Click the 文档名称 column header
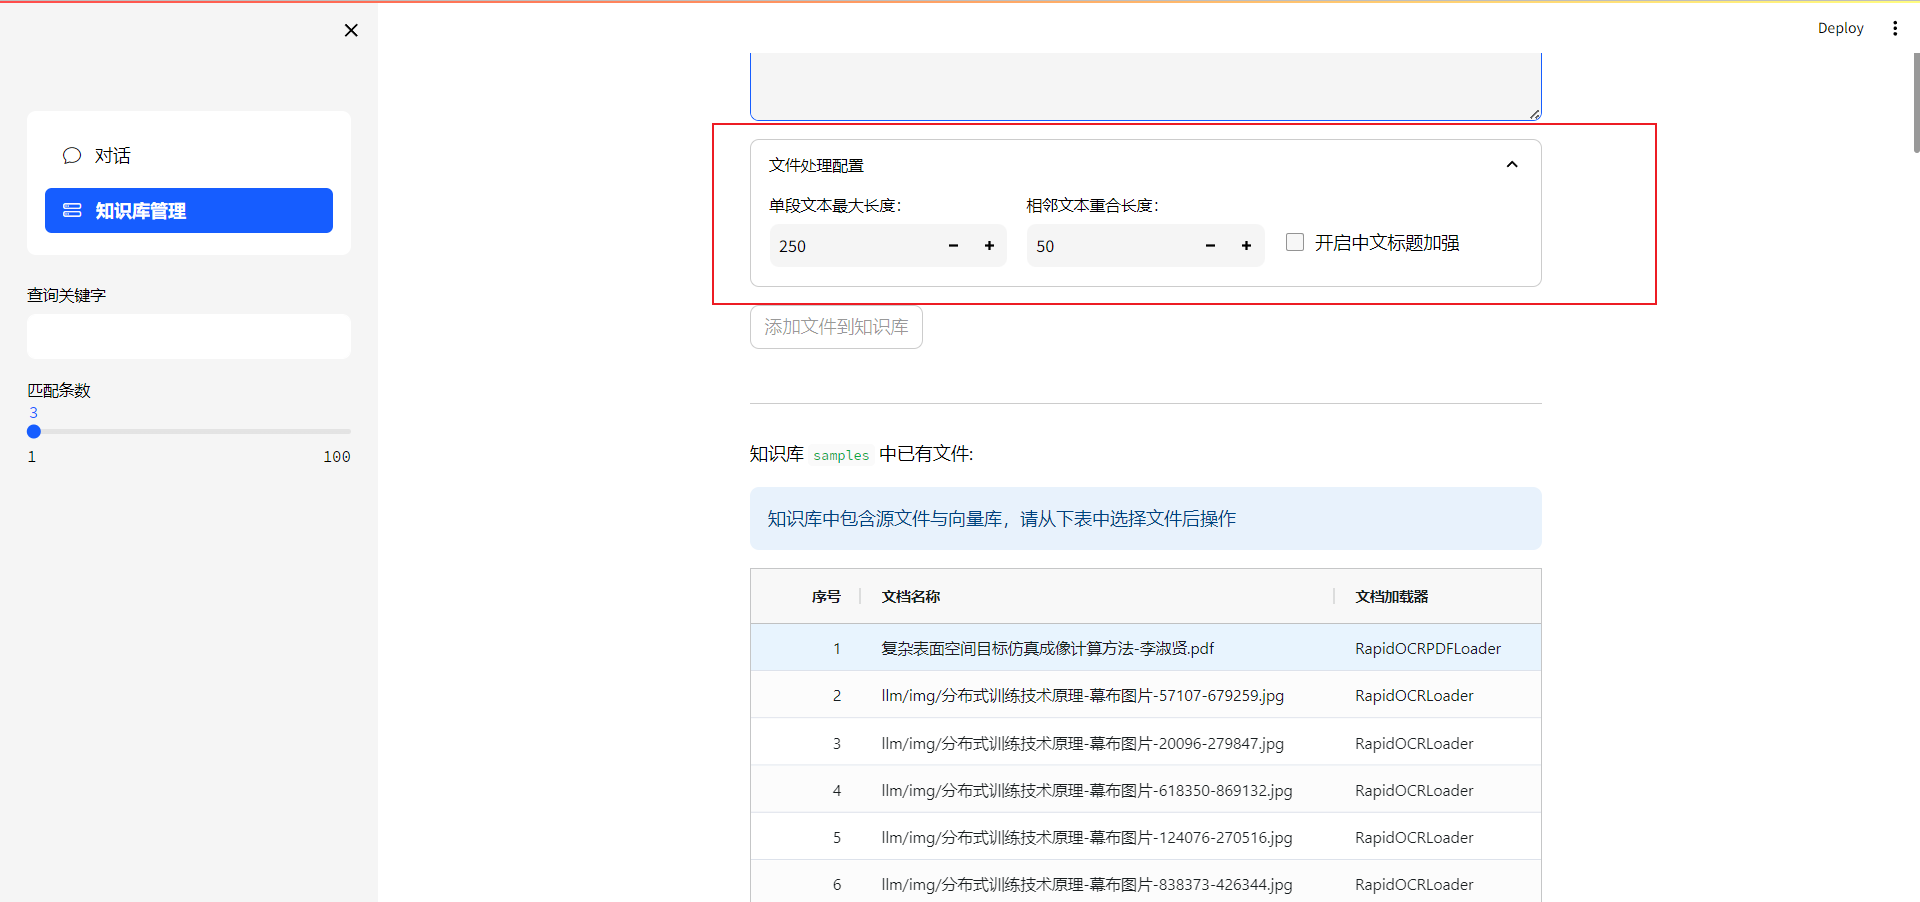The image size is (1920, 902). coord(910,596)
